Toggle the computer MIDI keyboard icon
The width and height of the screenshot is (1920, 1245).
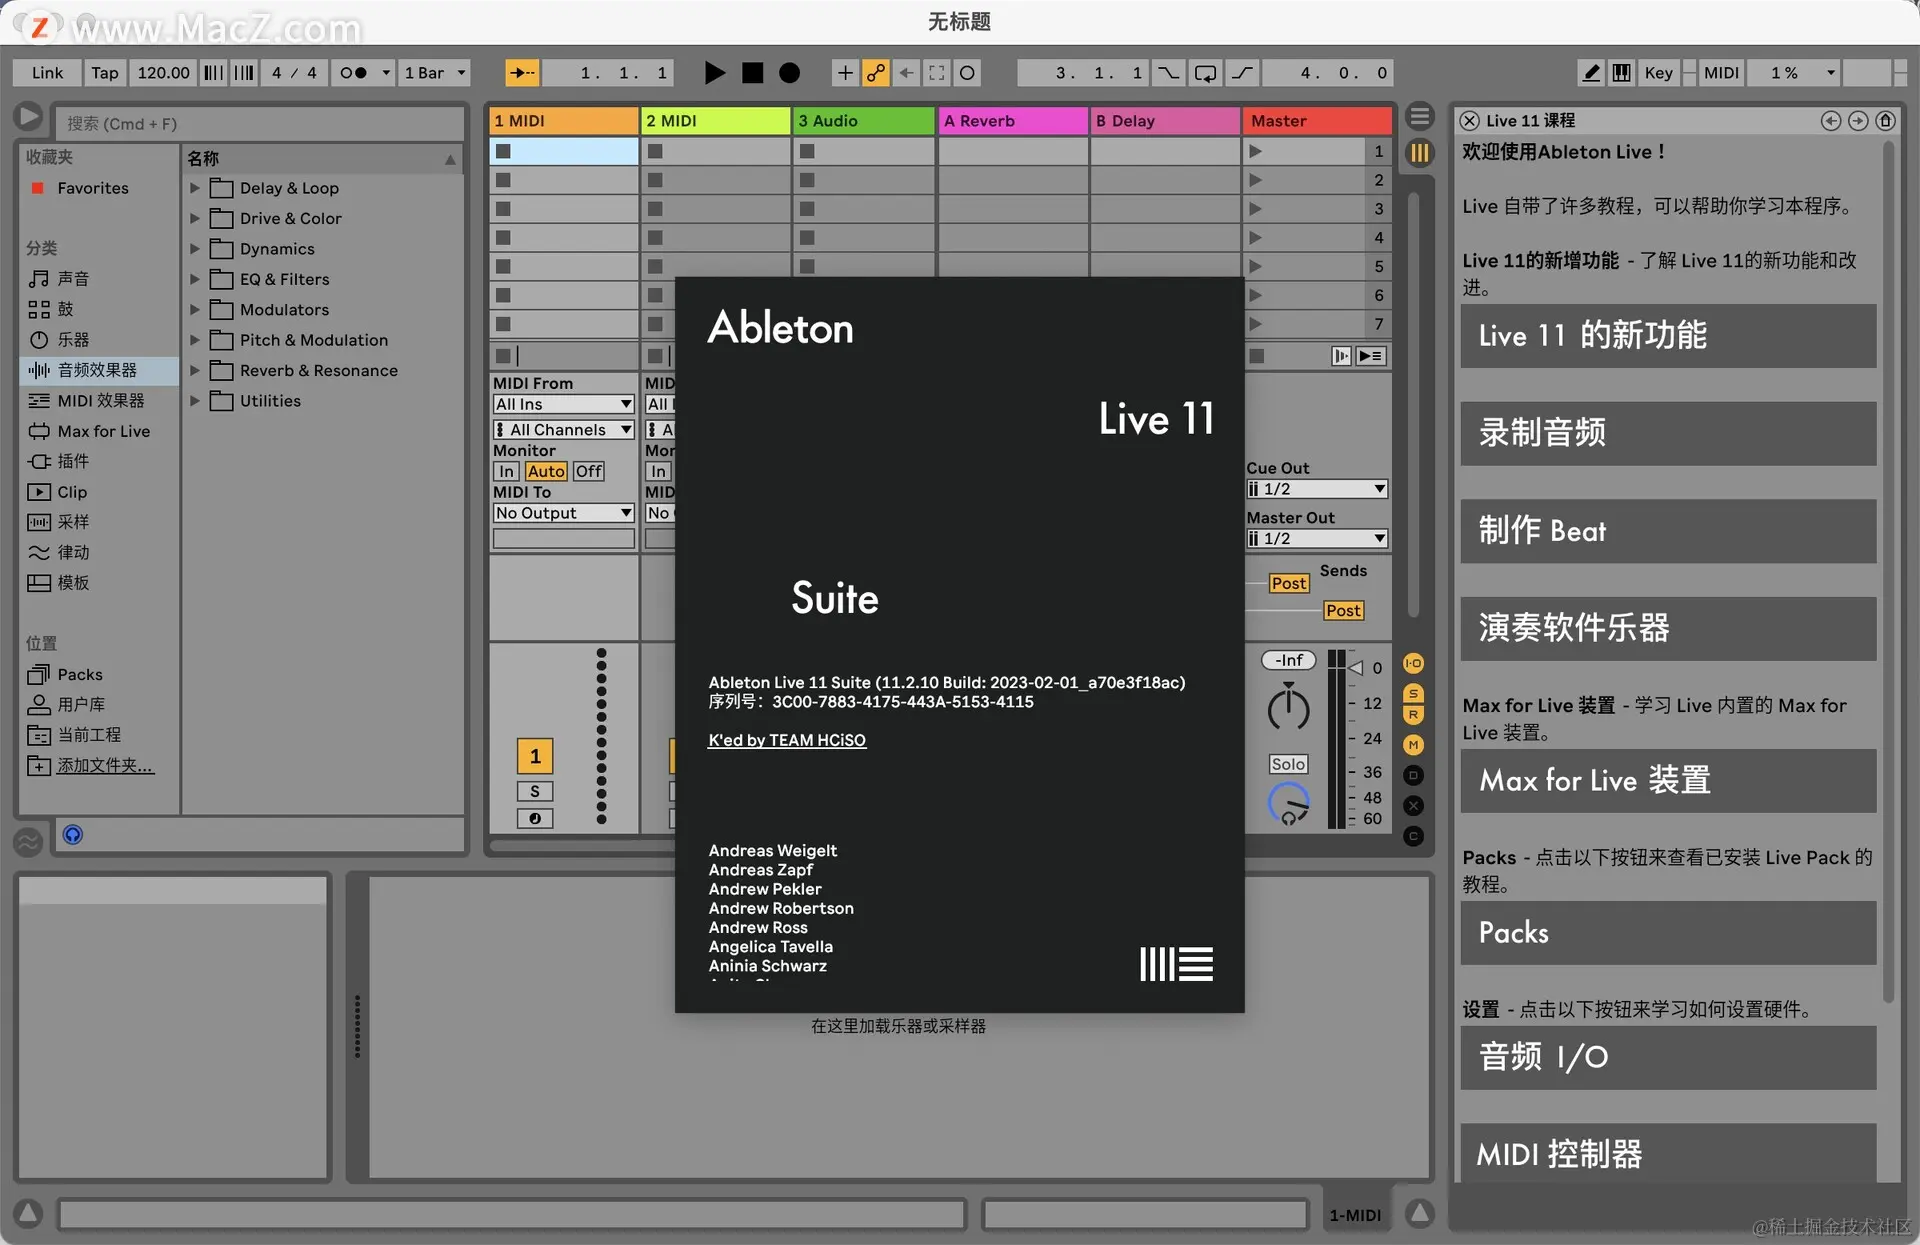(1622, 73)
